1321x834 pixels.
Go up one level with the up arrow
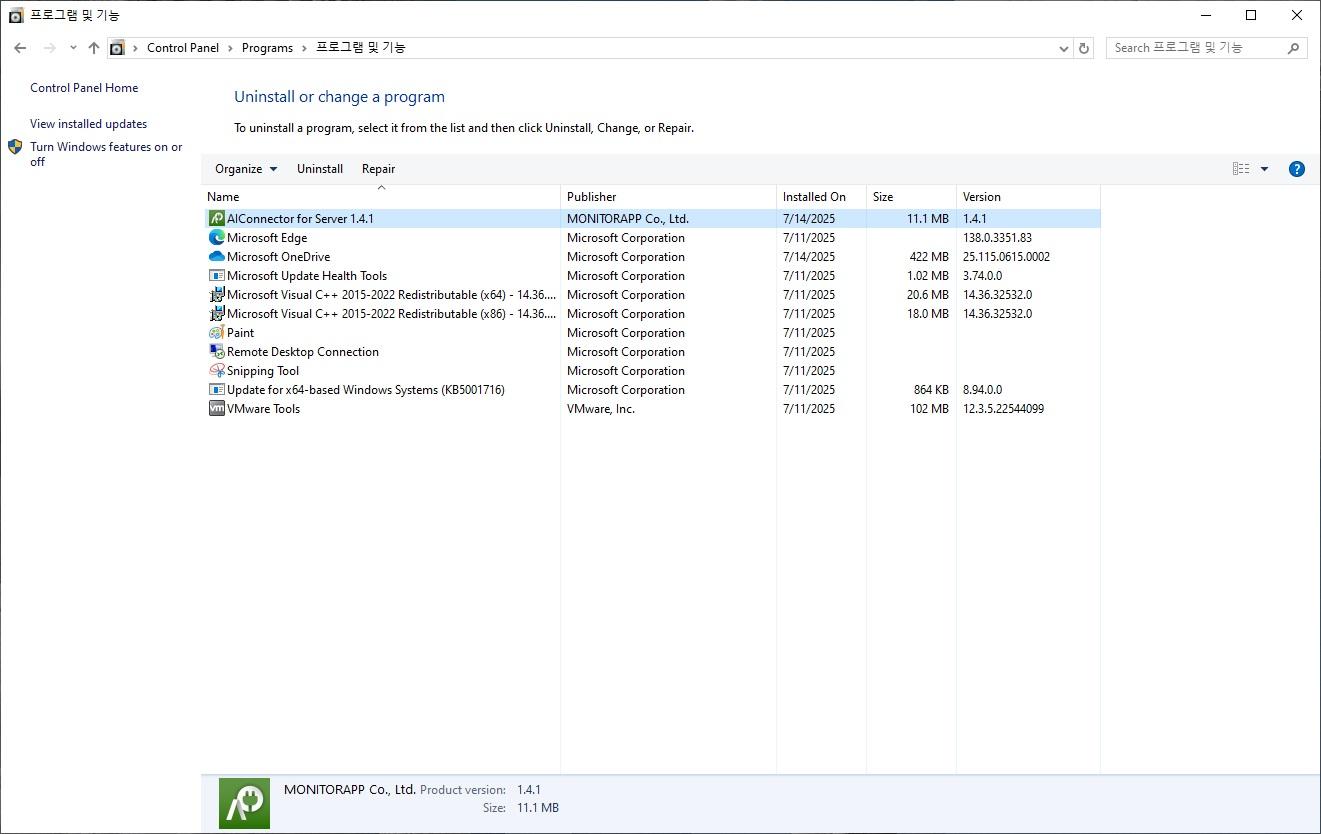point(94,48)
